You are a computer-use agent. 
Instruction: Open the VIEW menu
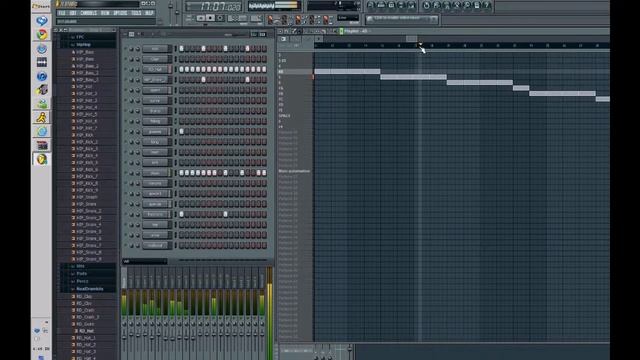(105, 13)
